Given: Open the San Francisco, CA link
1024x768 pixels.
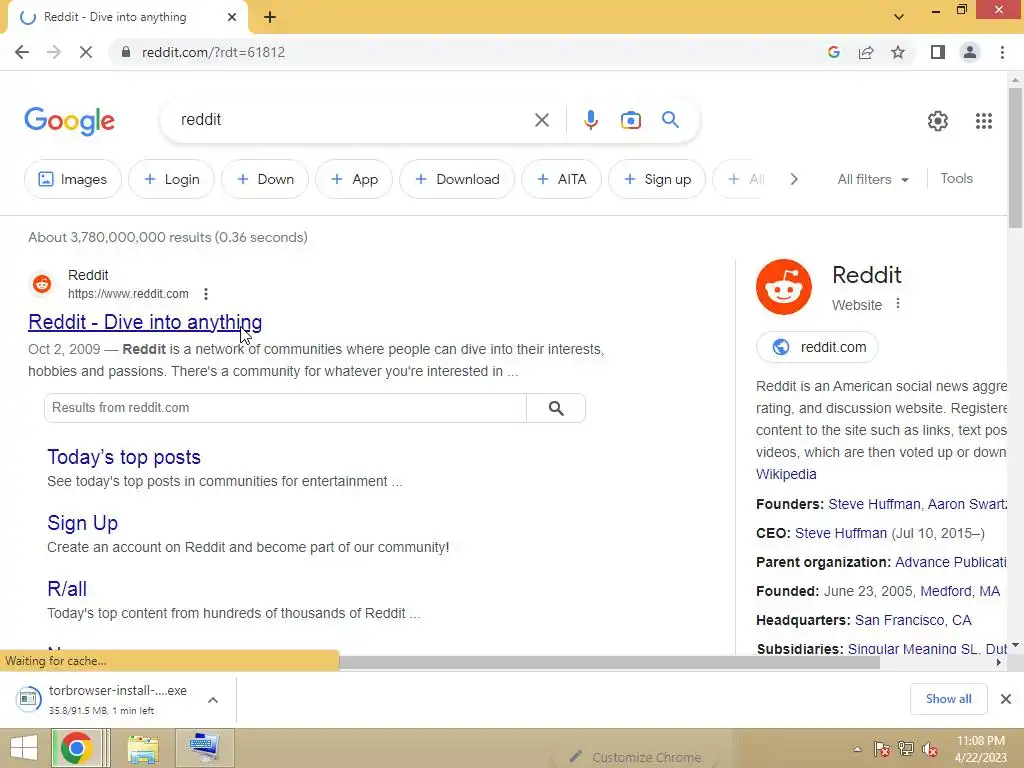Looking at the screenshot, I should click(913, 620).
